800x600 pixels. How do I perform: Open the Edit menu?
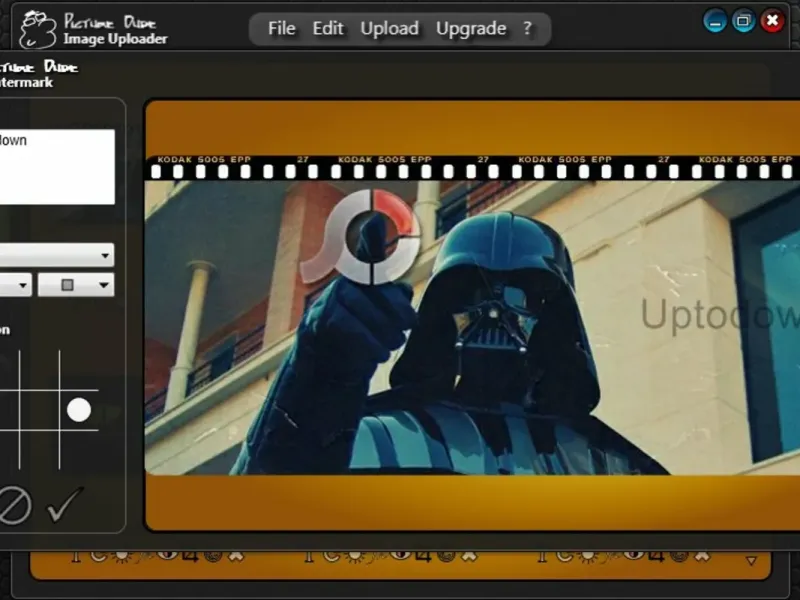point(328,29)
